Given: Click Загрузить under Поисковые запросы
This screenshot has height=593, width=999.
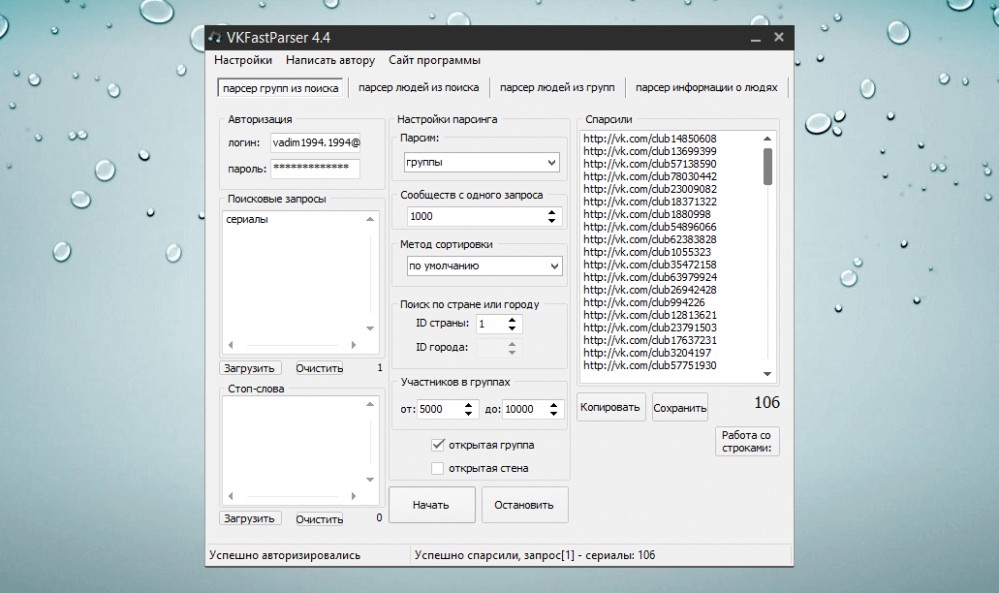Looking at the screenshot, I should point(249,368).
